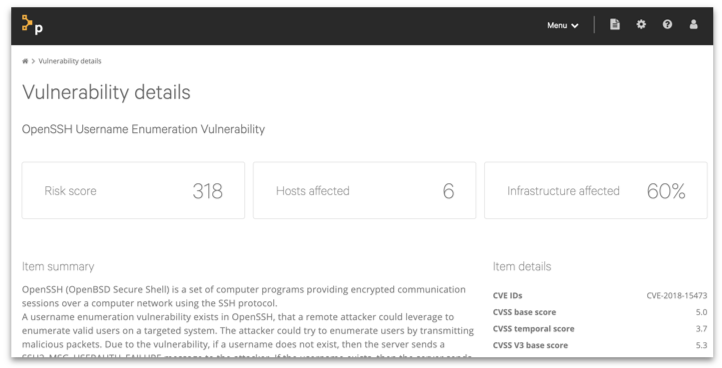Select the CVSS base score row

(x=600, y=312)
